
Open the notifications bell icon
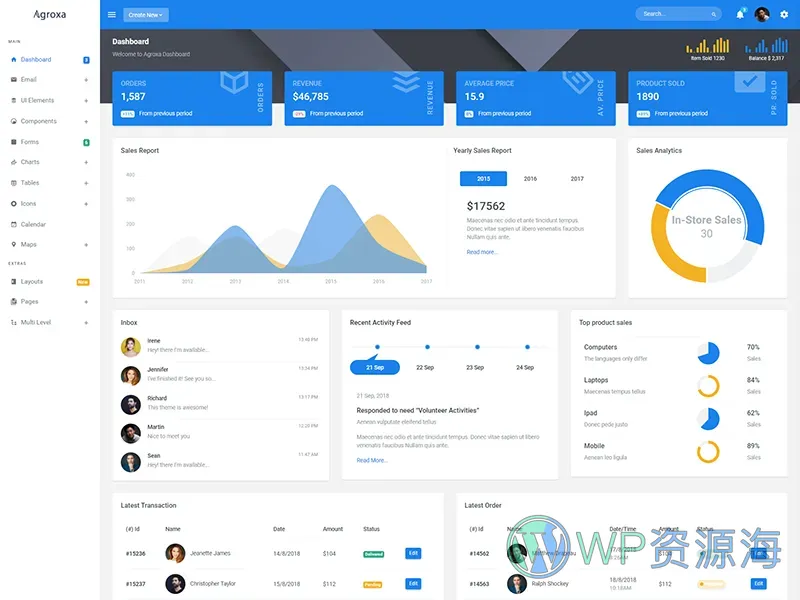pos(740,14)
